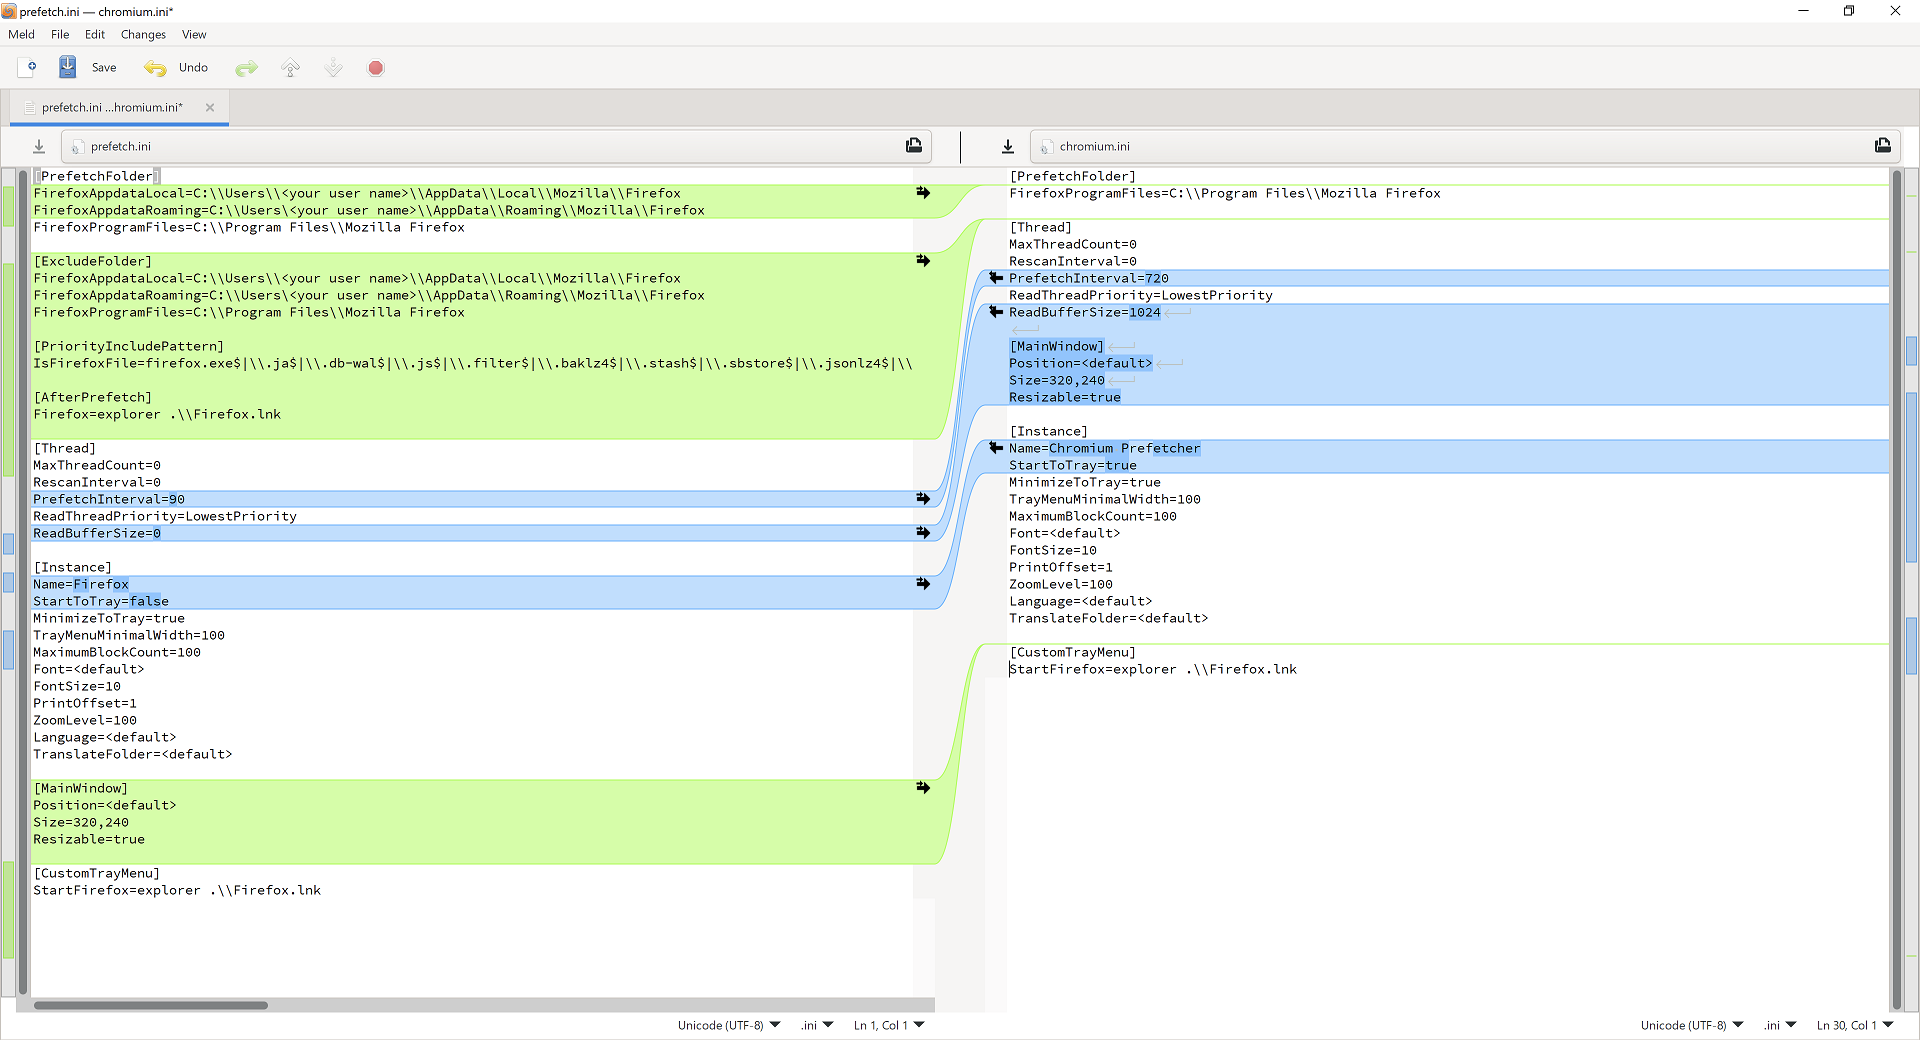Pull the ReadBufferSize=1024 change into prefetch.ini
Screen dimensions: 1920x1040
[x=995, y=312]
